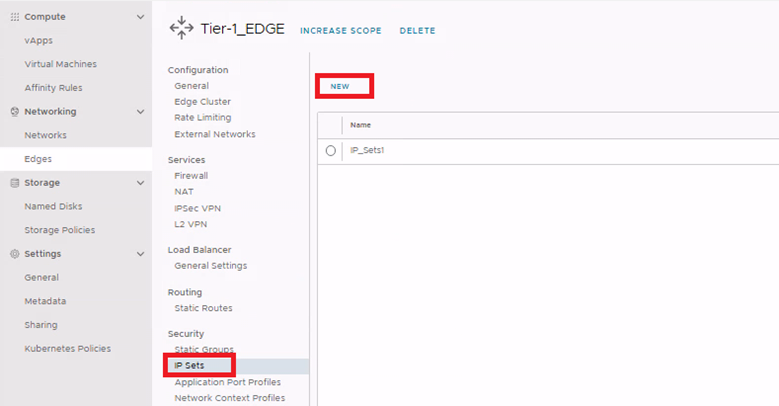779x406 pixels.
Task: Go to Networks in the left navigation
Action: click(45, 135)
